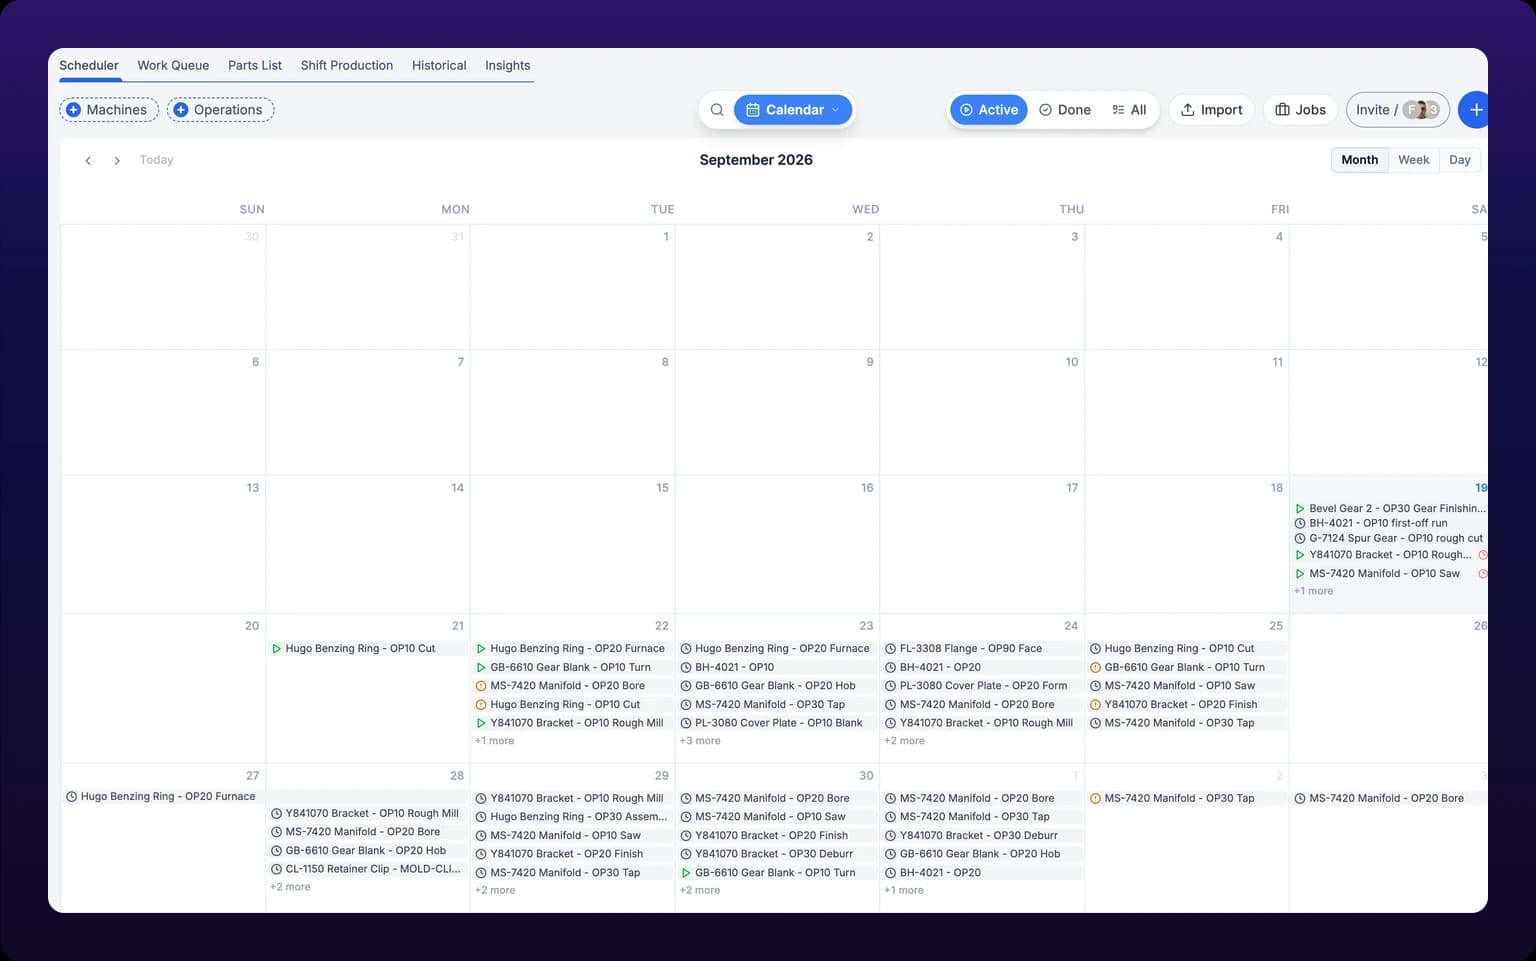The height and width of the screenshot is (961, 1536).
Task: Click the Jobs button
Action: coord(1300,110)
